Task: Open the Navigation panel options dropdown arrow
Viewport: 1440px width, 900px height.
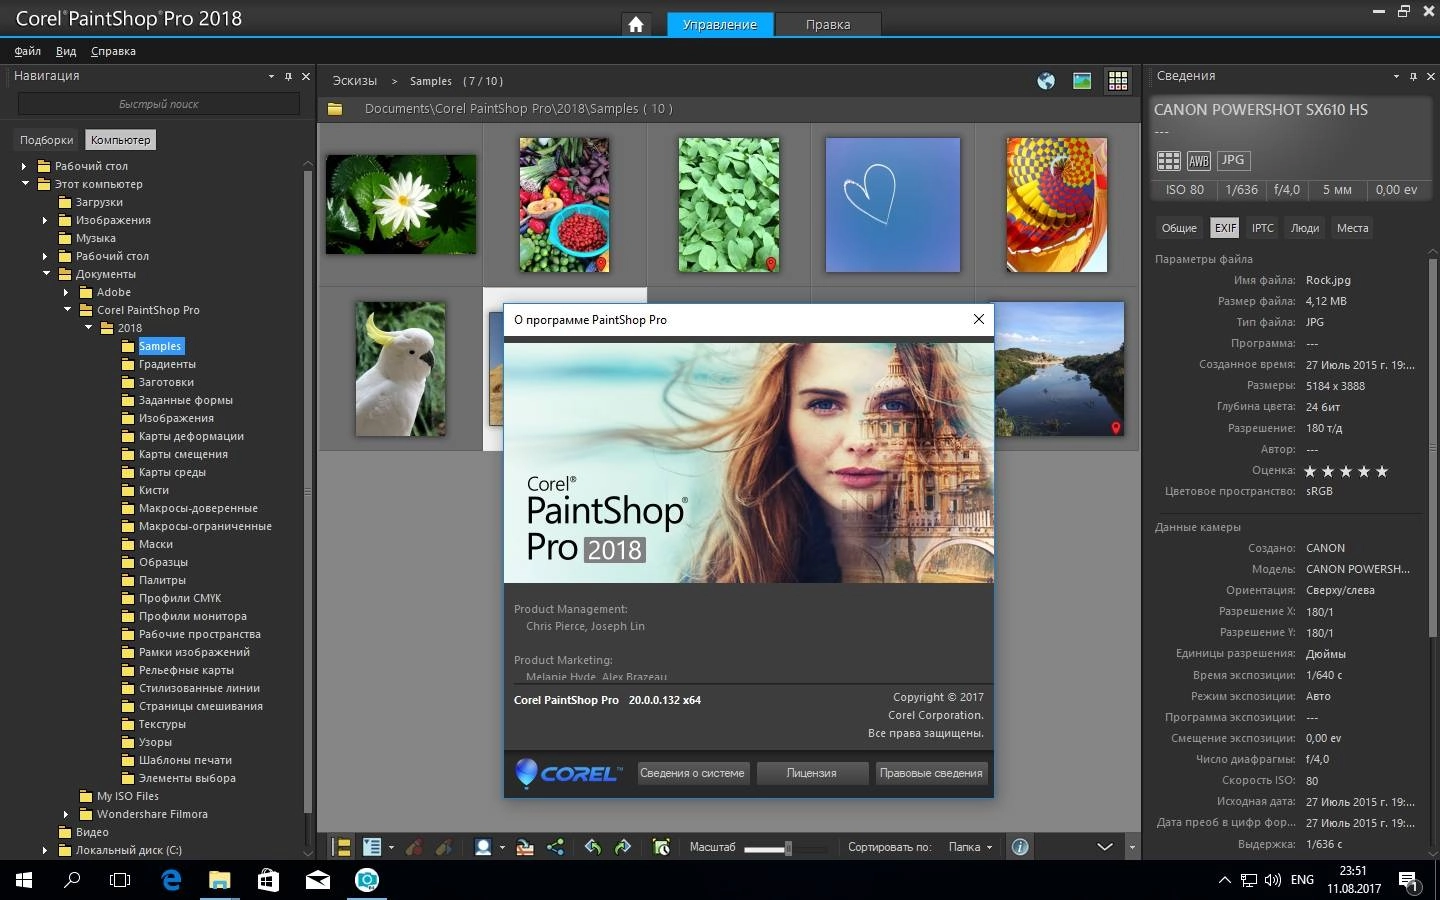Action: [x=271, y=76]
